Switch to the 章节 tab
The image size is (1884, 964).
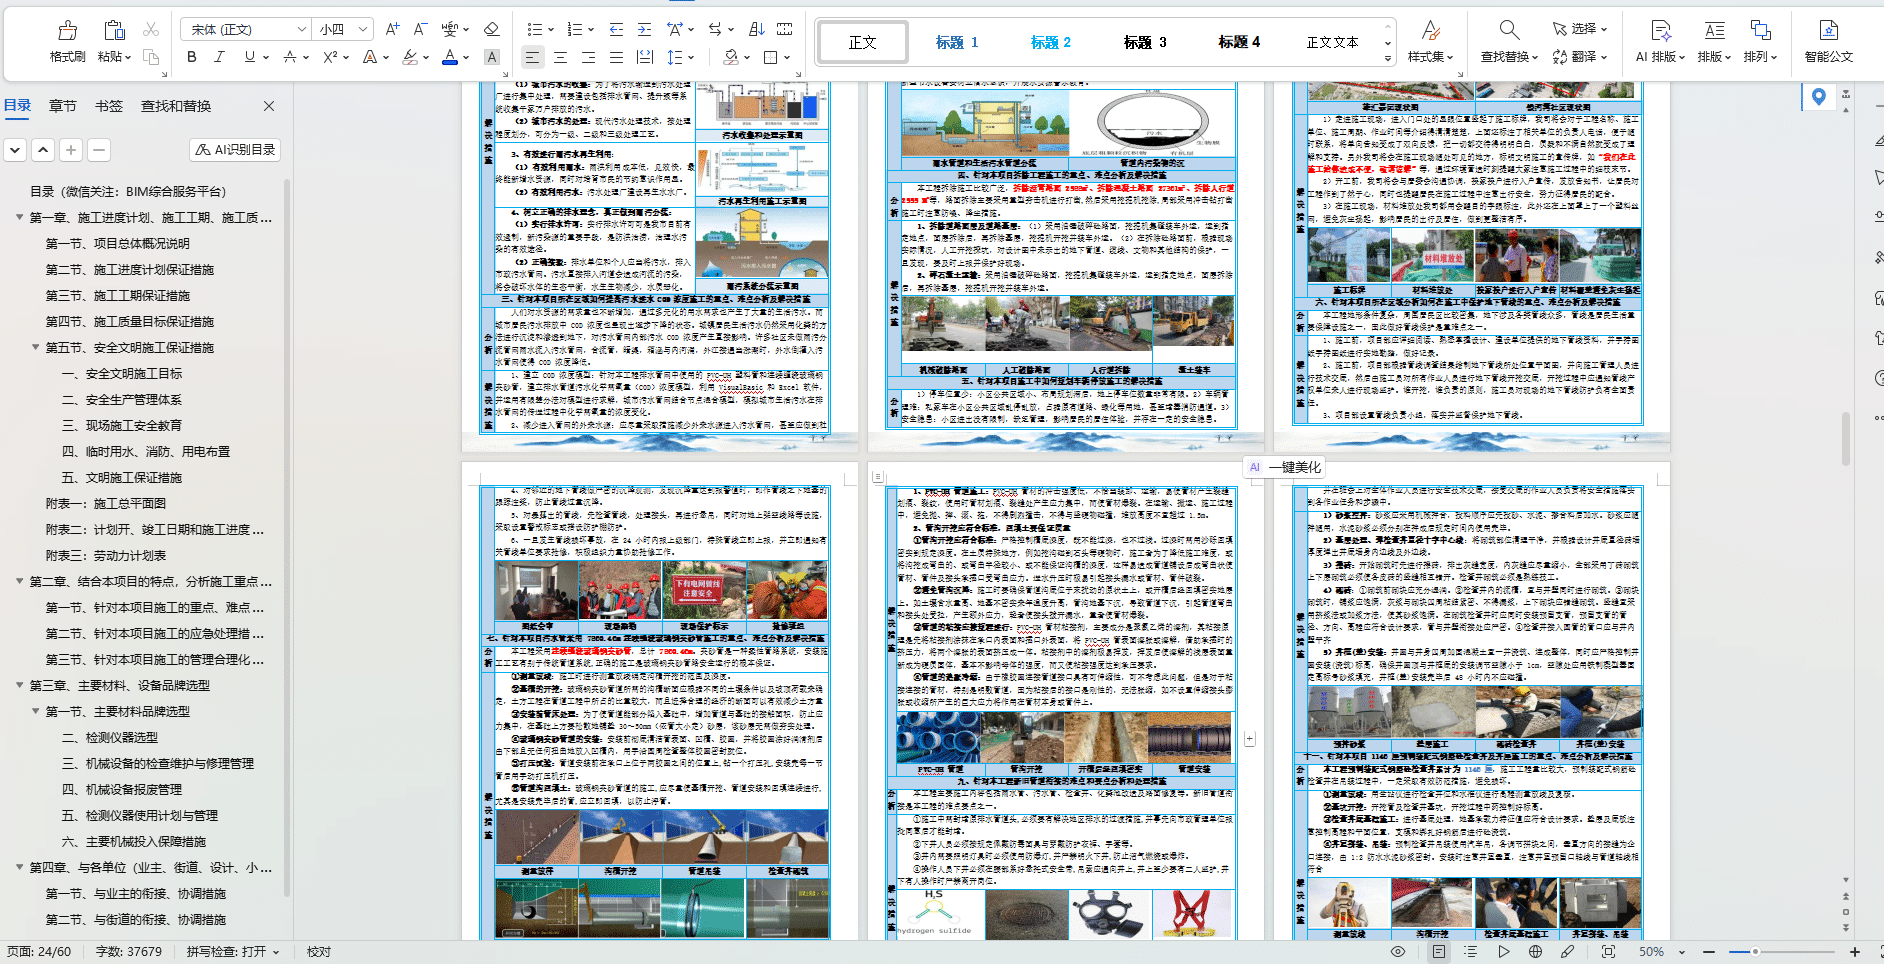point(62,106)
